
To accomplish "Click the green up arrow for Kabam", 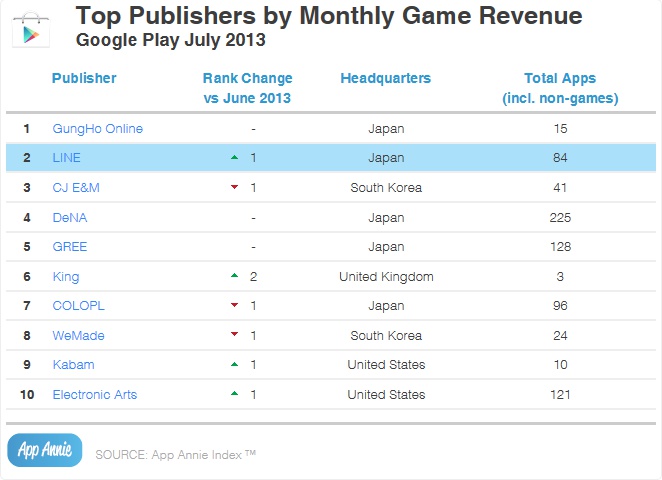I will [x=233, y=365].
